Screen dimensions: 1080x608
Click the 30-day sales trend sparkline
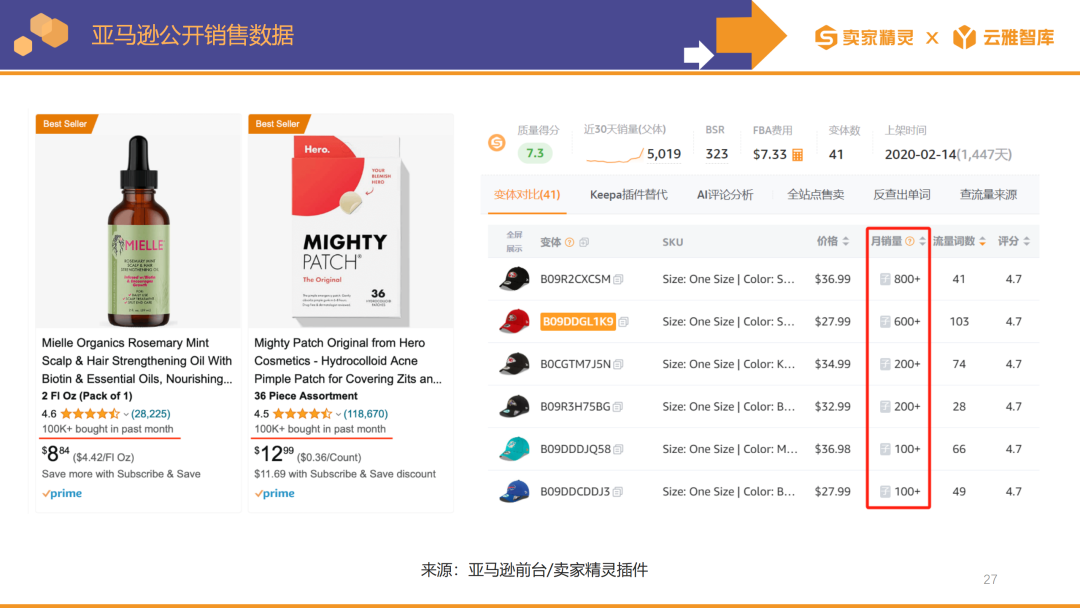click(614, 156)
